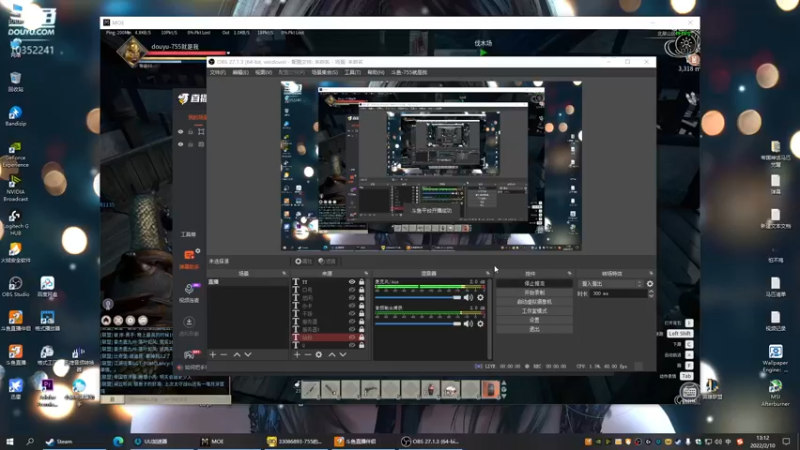Image resolution: width=800 pixels, height=450 pixels.
Task: Remove scene with minus icon in scenes panel
Action: pos(224,354)
